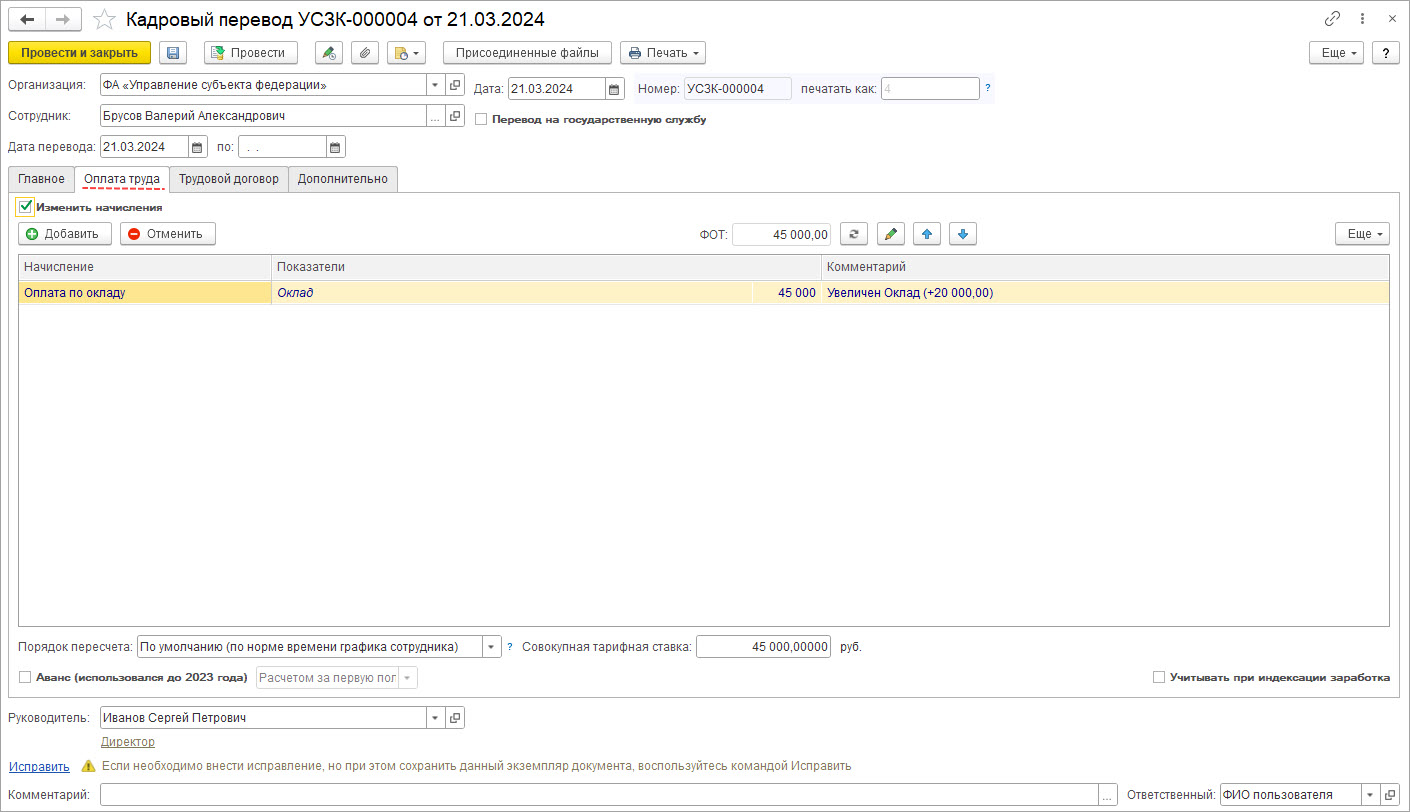Enable 'Учитывать при индексации заработка' checkbox

[x=1159, y=677]
